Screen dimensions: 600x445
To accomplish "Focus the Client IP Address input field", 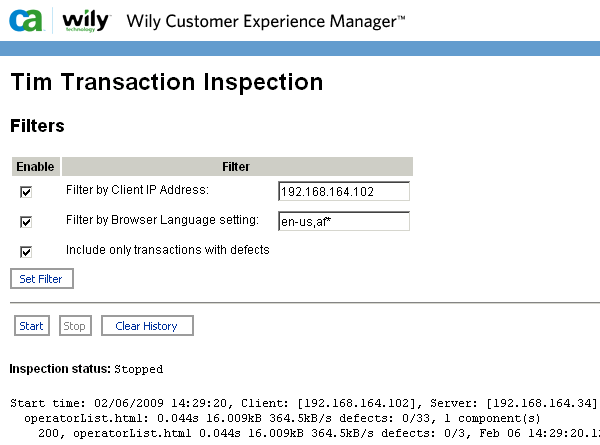I will coord(344,191).
